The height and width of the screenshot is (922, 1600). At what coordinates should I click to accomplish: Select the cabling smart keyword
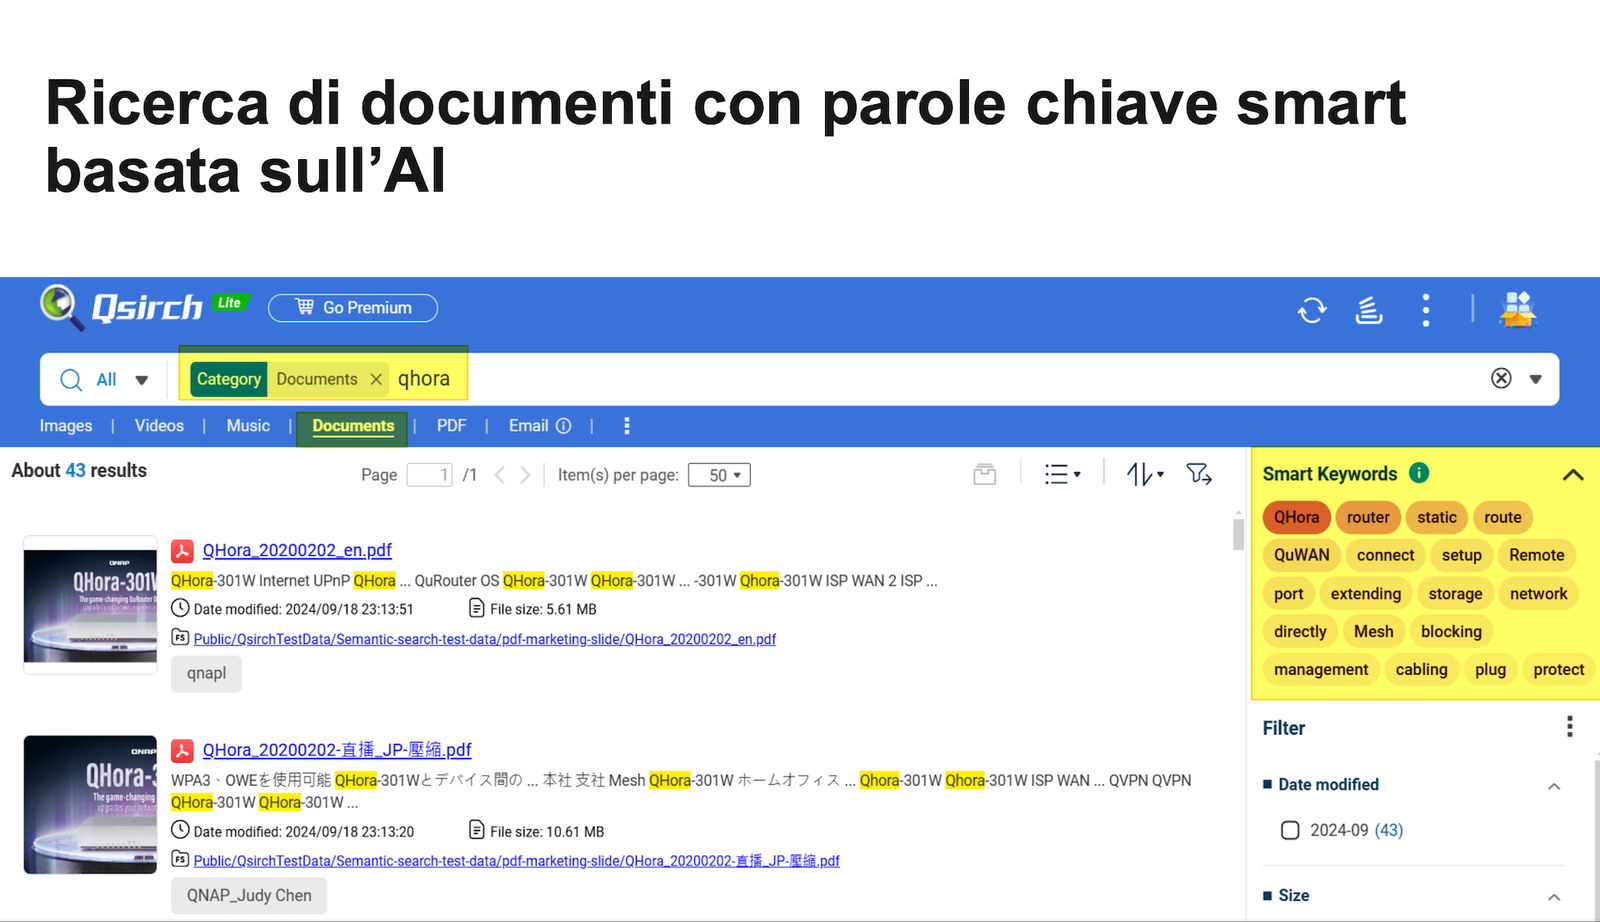pos(1421,670)
